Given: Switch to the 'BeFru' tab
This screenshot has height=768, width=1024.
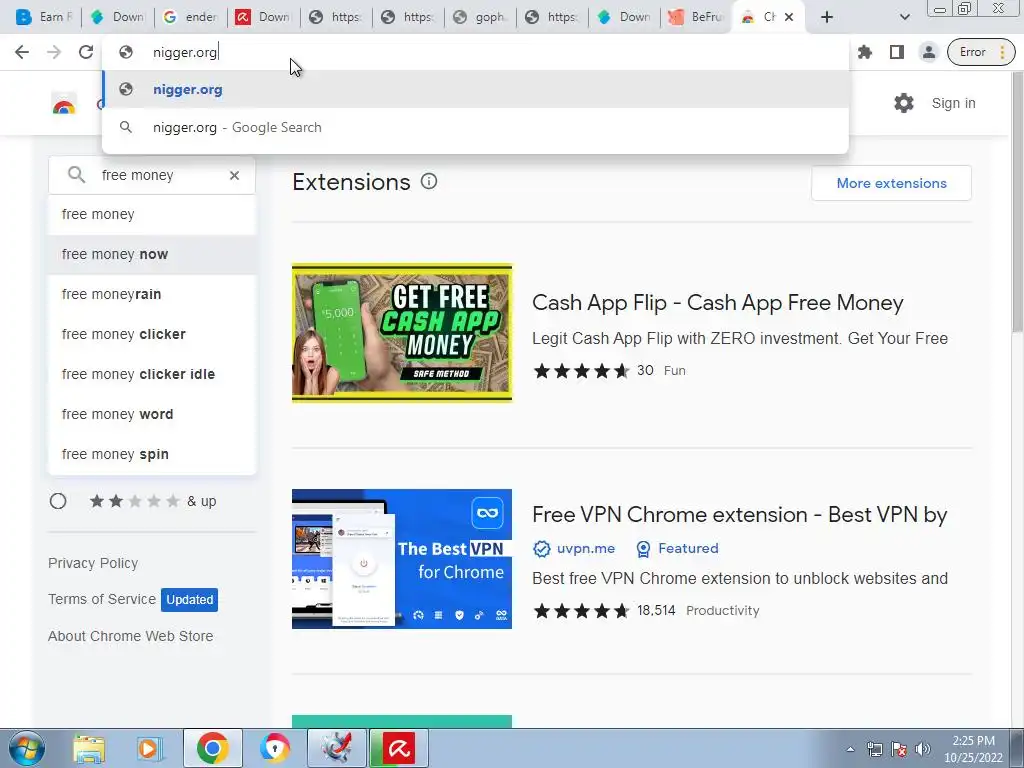Looking at the screenshot, I should click(696, 17).
